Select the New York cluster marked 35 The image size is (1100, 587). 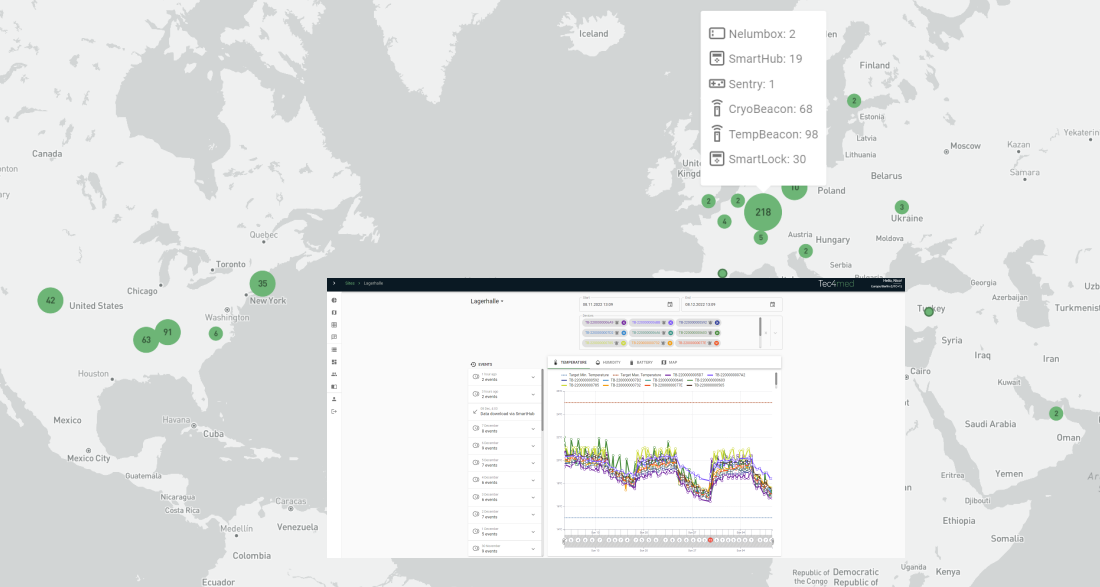click(x=262, y=284)
